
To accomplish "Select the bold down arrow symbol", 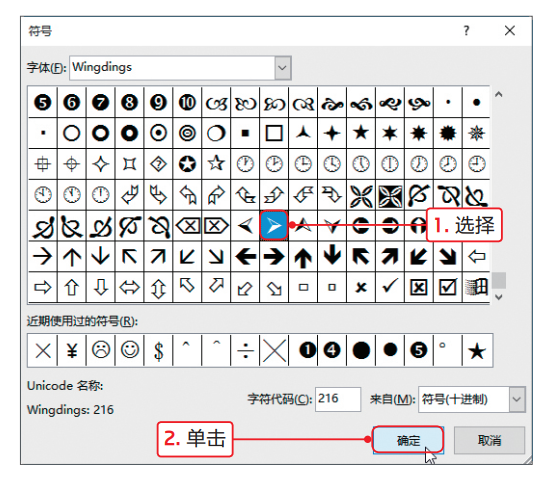I will [332, 255].
